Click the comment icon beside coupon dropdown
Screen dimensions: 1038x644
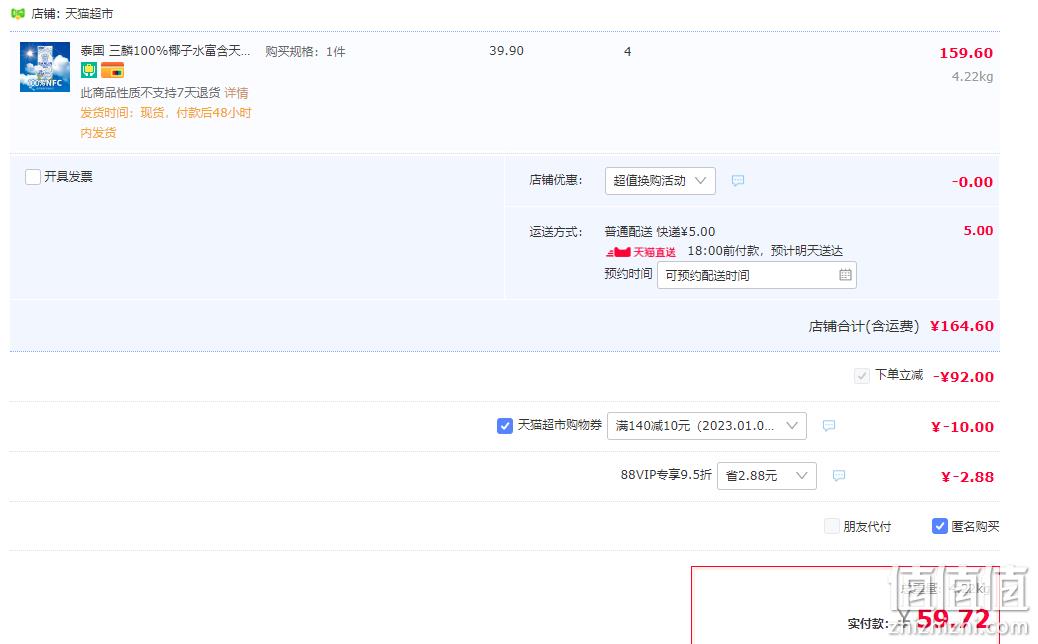click(x=828, y=426)
